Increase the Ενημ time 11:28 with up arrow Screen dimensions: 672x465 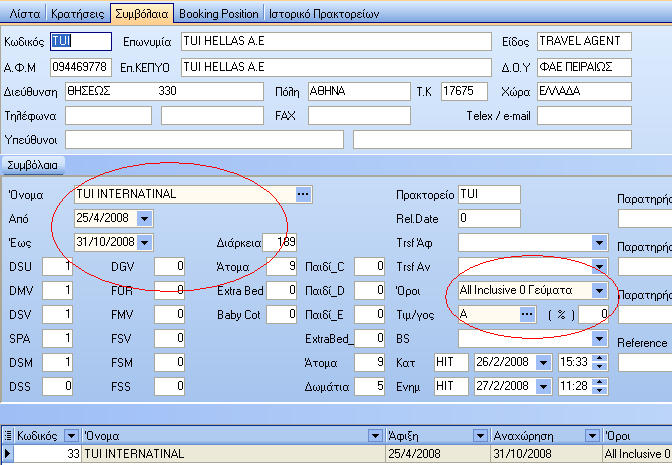pyautogui.click(x=600, y=383)
